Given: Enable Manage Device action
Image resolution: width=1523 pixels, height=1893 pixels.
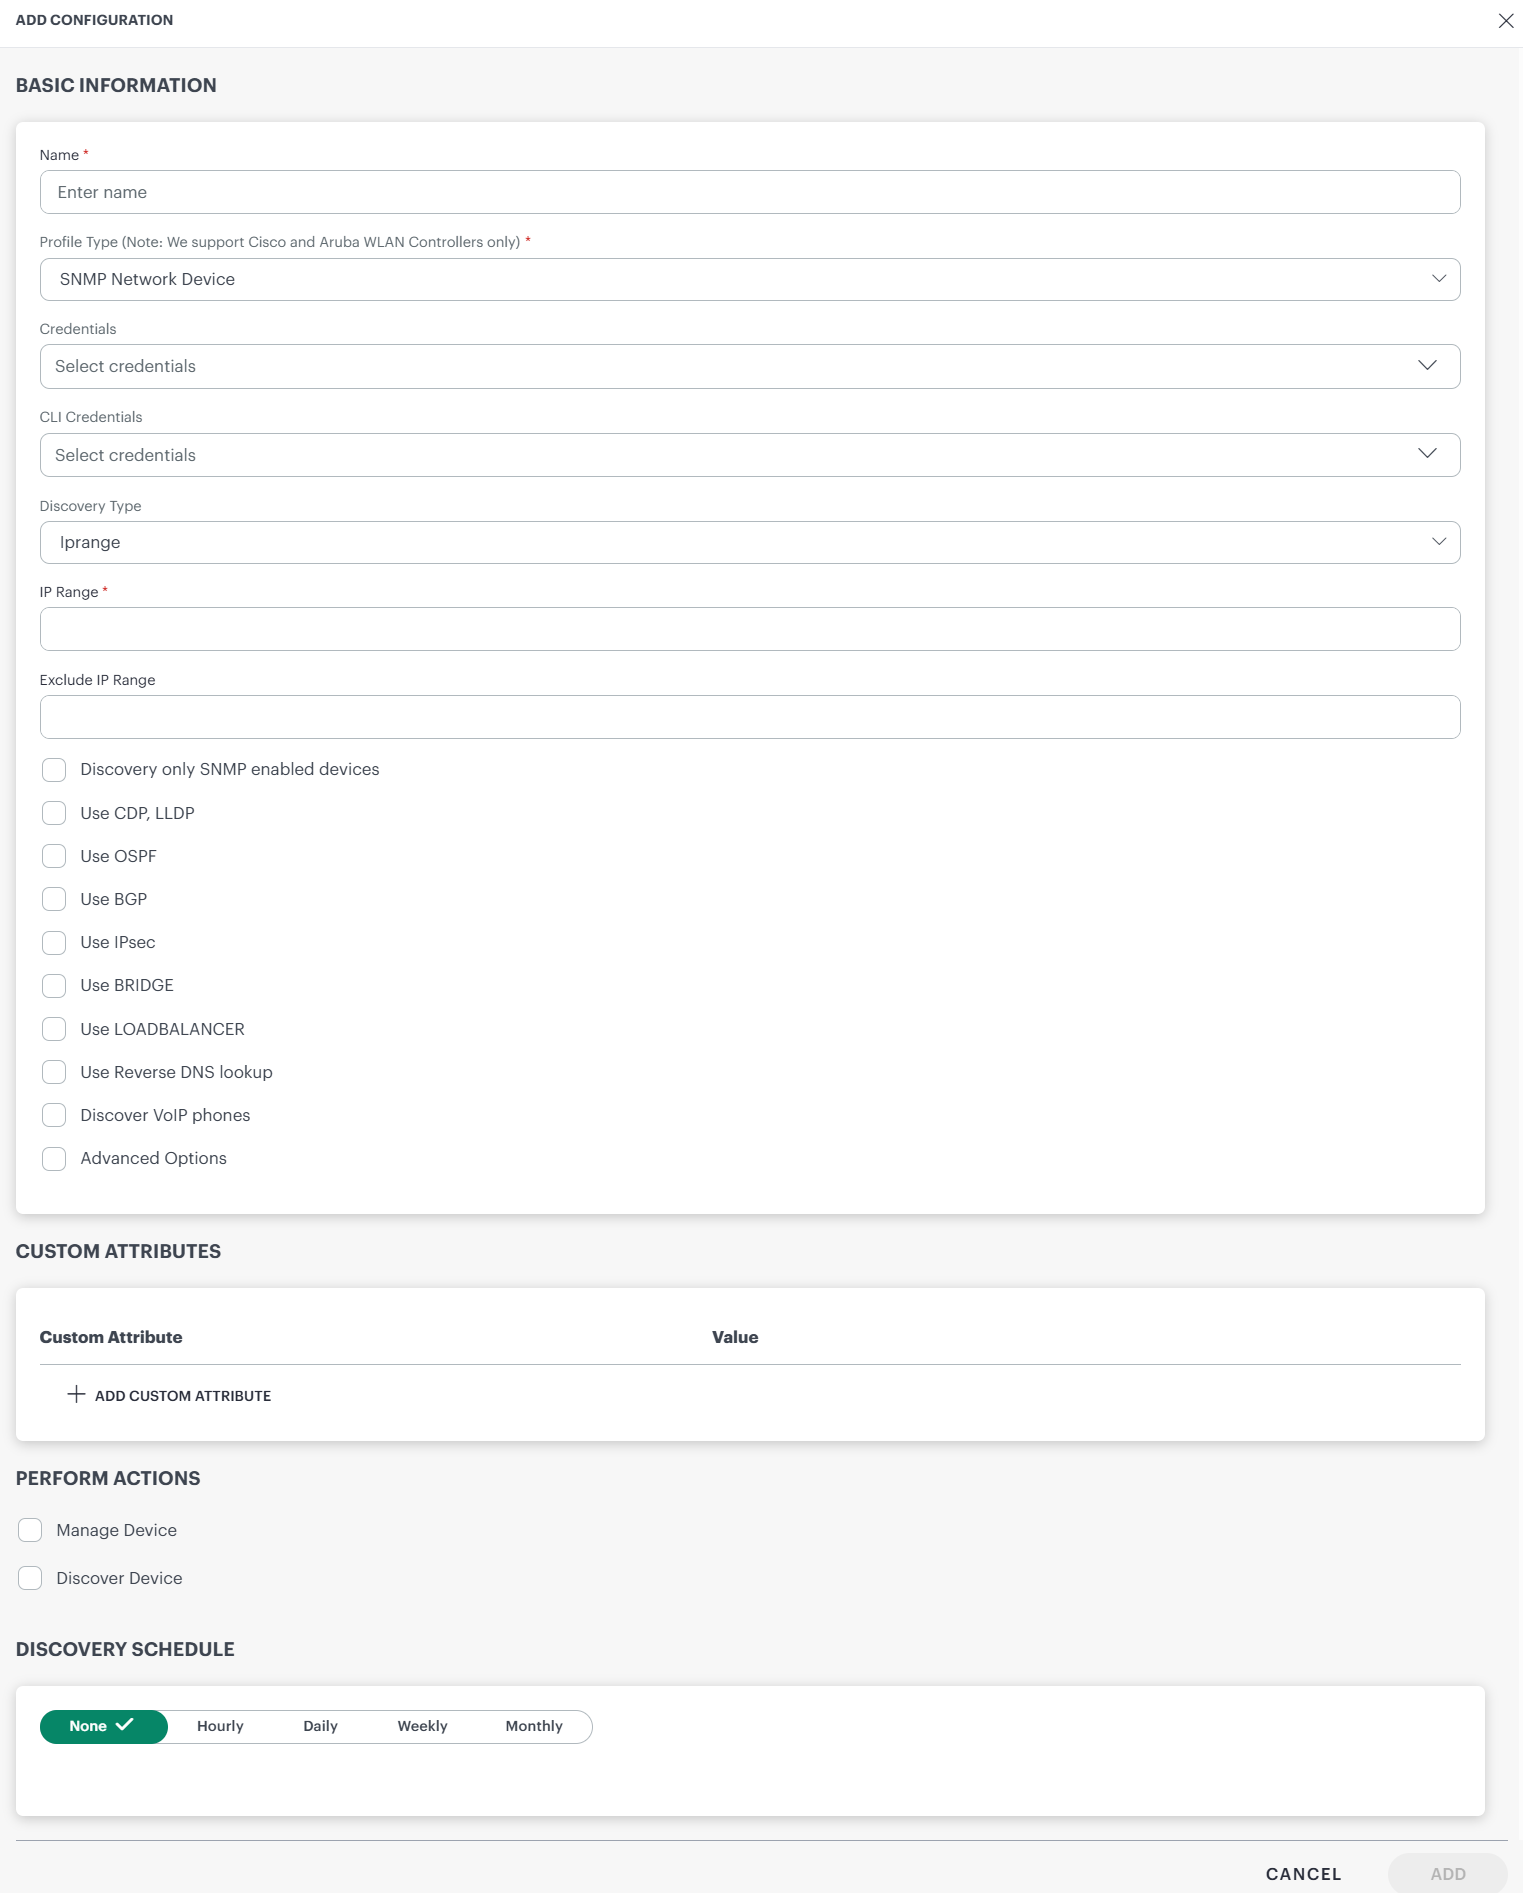Looking at the screenshot, I should click(x=30, y=1530).
